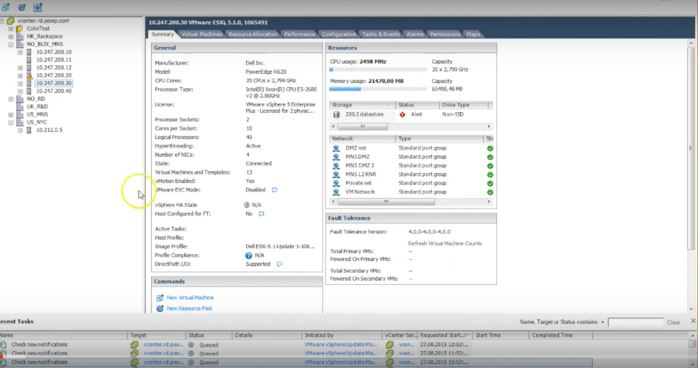Click the host icon for 10.247.200.10
Viewport: 698px width, 368px height.
click(29, 52)
